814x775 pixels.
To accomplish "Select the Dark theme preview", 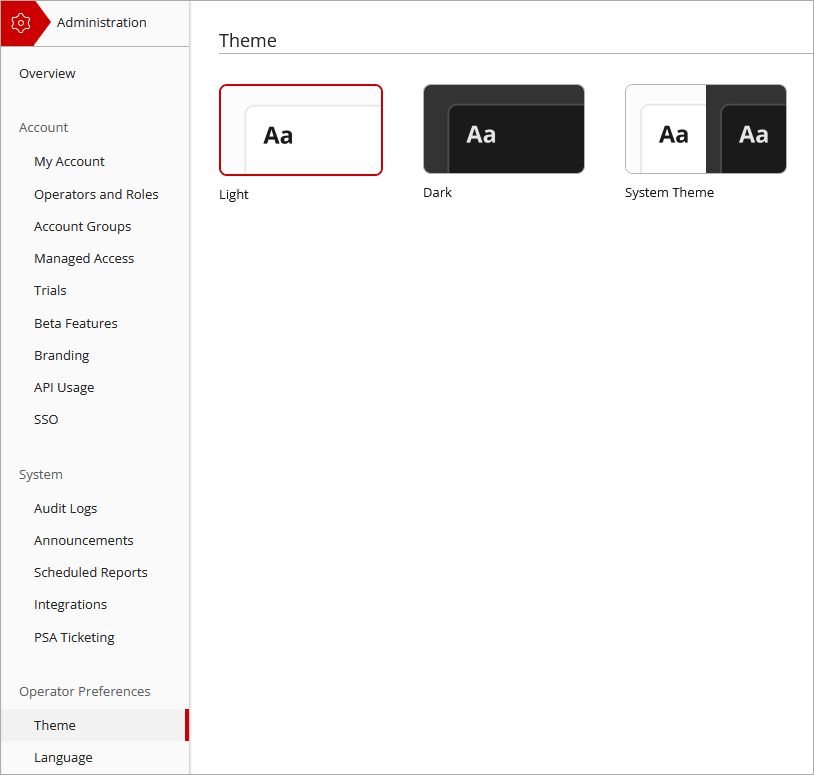I will (503, 128).
